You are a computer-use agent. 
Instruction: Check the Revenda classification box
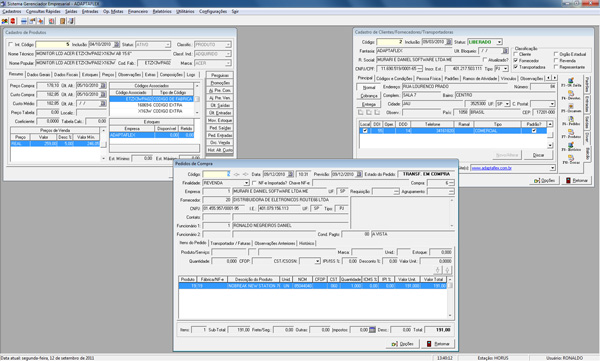coord(556,60)
